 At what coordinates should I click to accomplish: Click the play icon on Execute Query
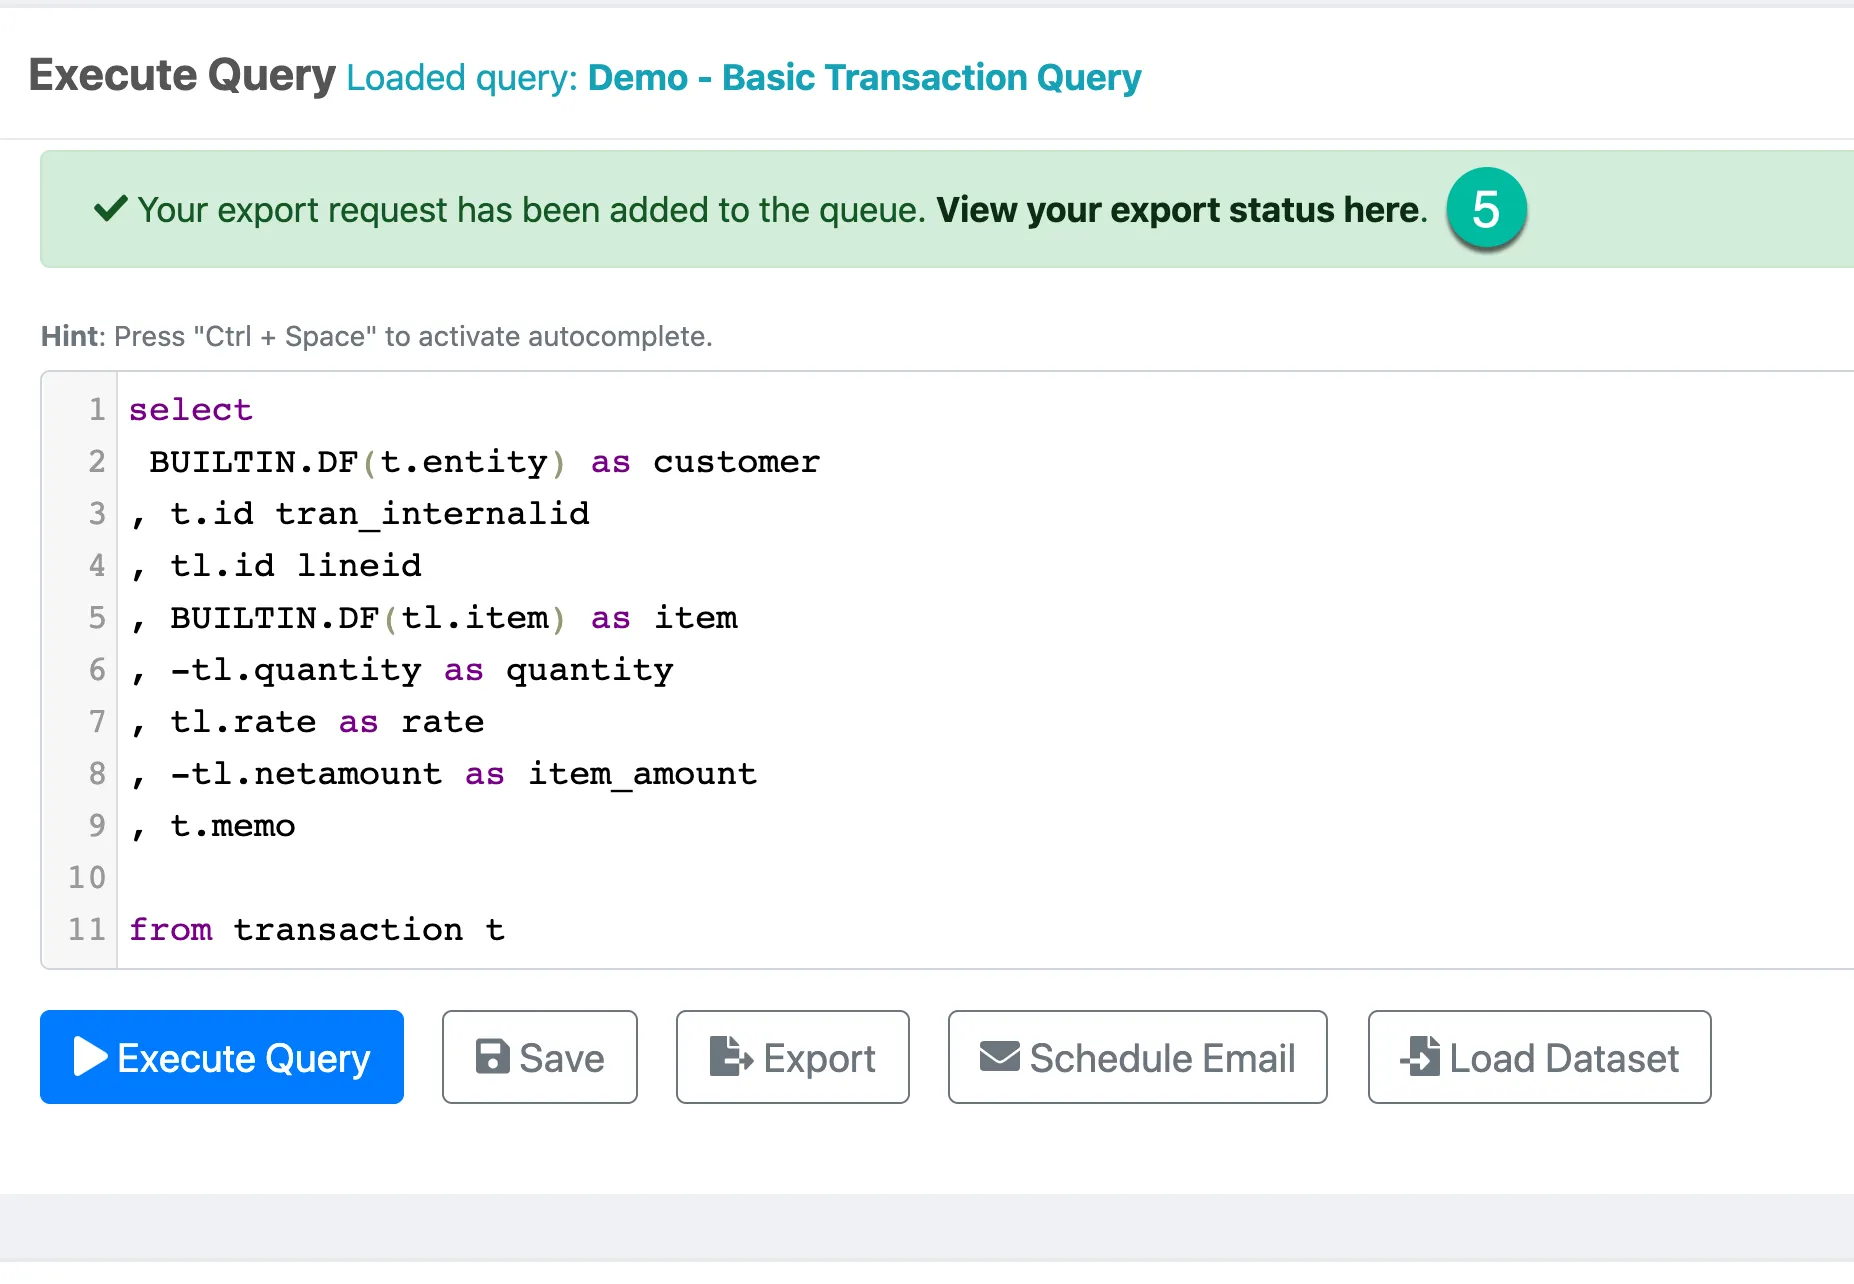pos(91,1057)
